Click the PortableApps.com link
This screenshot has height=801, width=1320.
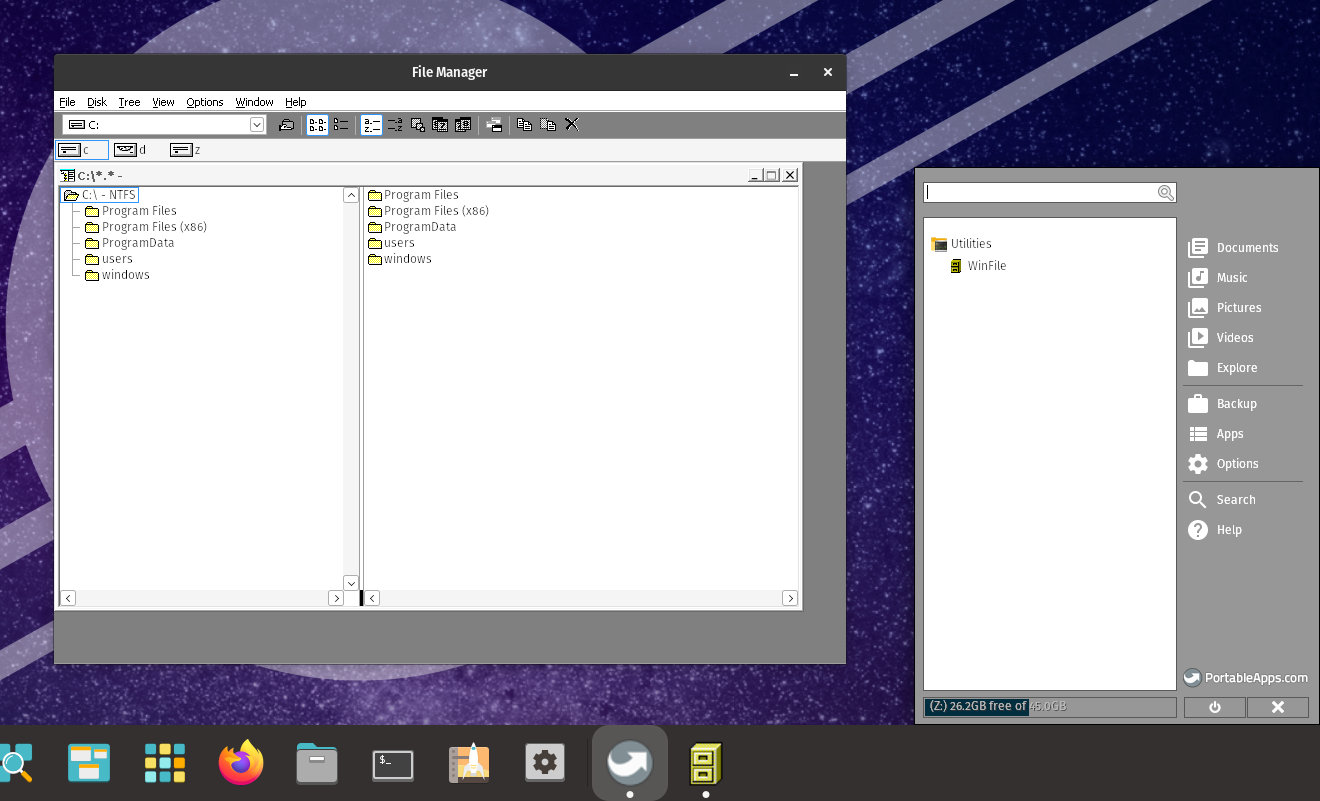(x=1246, y=678)
